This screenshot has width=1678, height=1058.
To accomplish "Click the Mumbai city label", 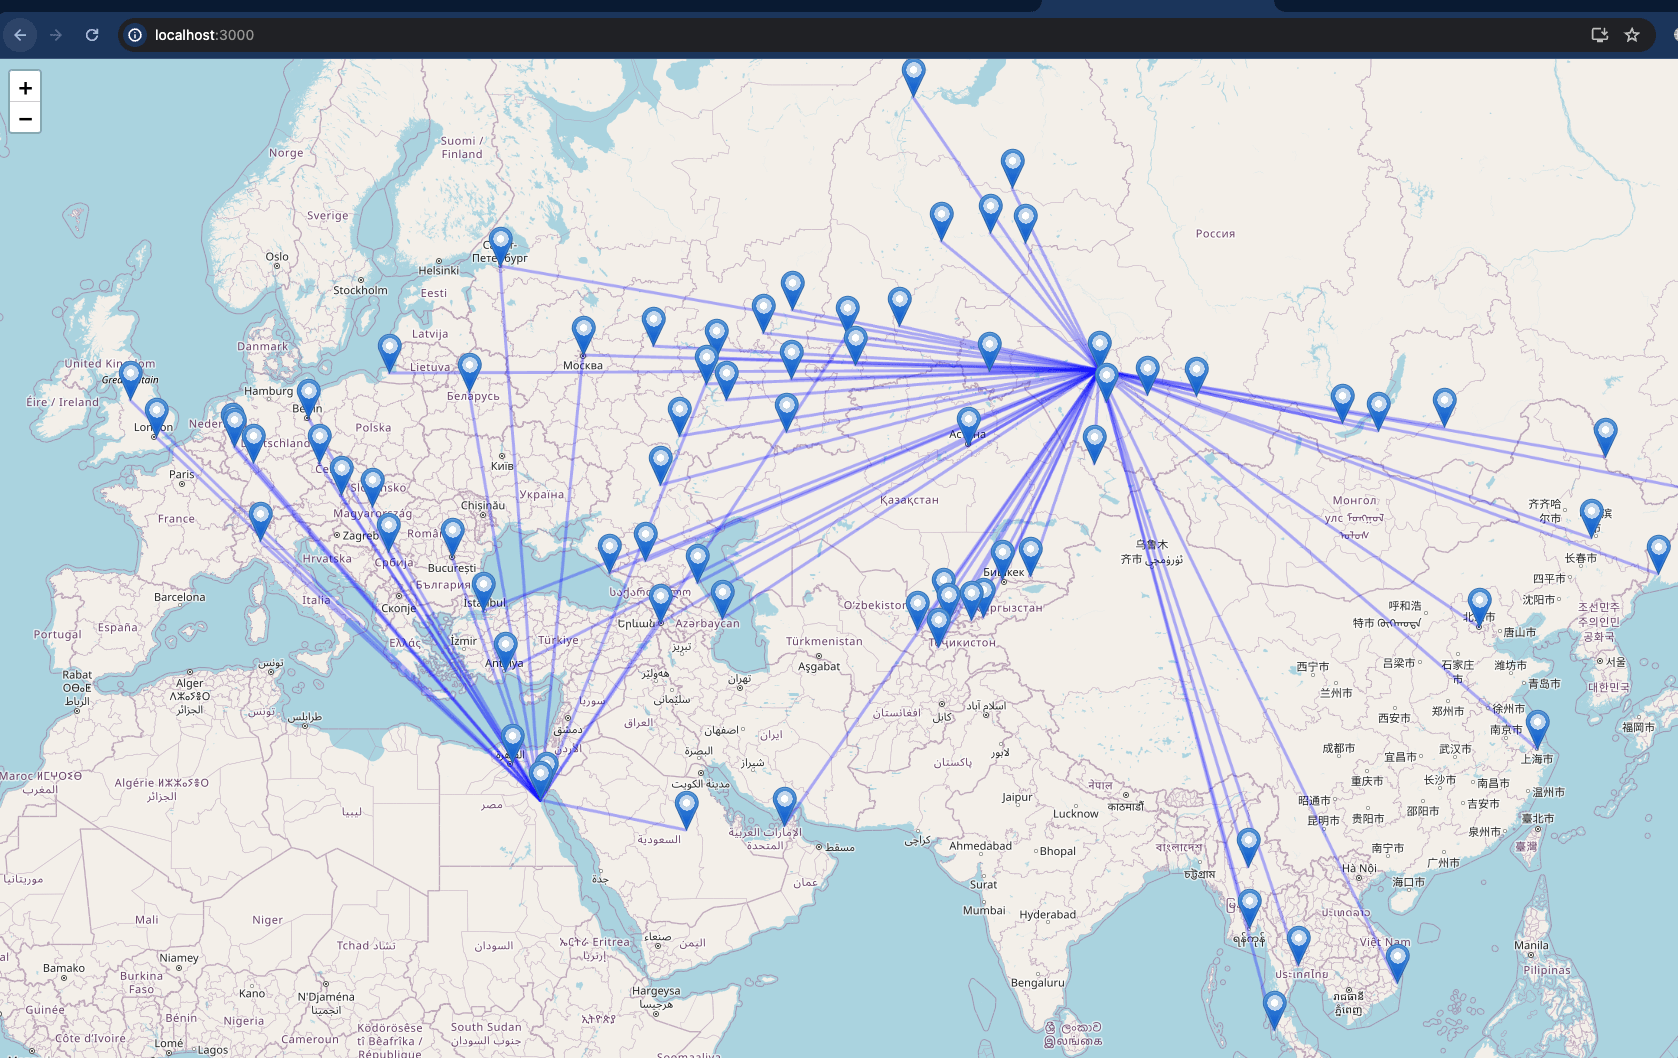I will tap(984, 910).
